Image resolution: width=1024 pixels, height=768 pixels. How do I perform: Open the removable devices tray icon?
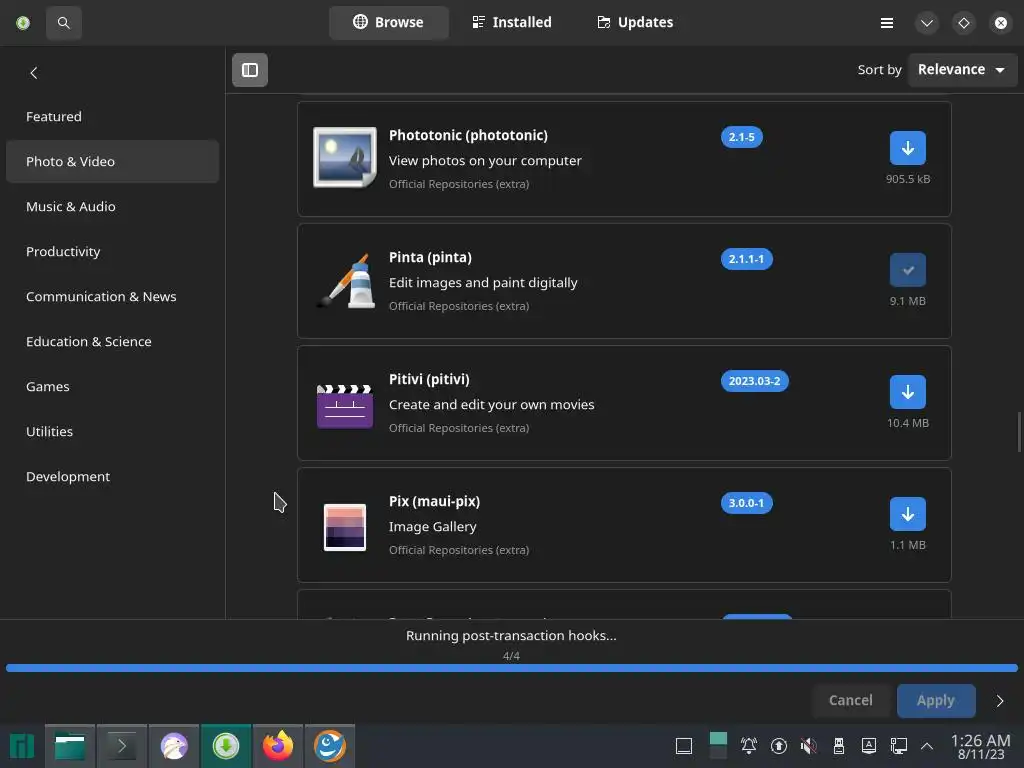pyautogui.click(x=839, y=746)
